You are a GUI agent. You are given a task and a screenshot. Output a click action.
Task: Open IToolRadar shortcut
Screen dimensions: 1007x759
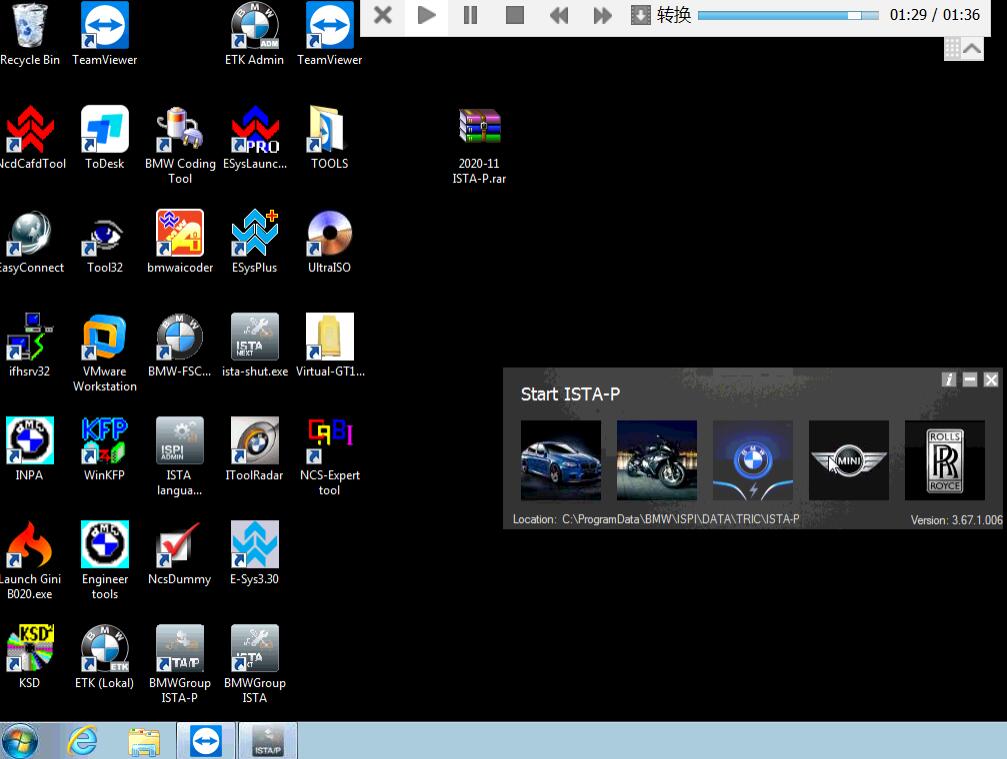tap(255, 449)
